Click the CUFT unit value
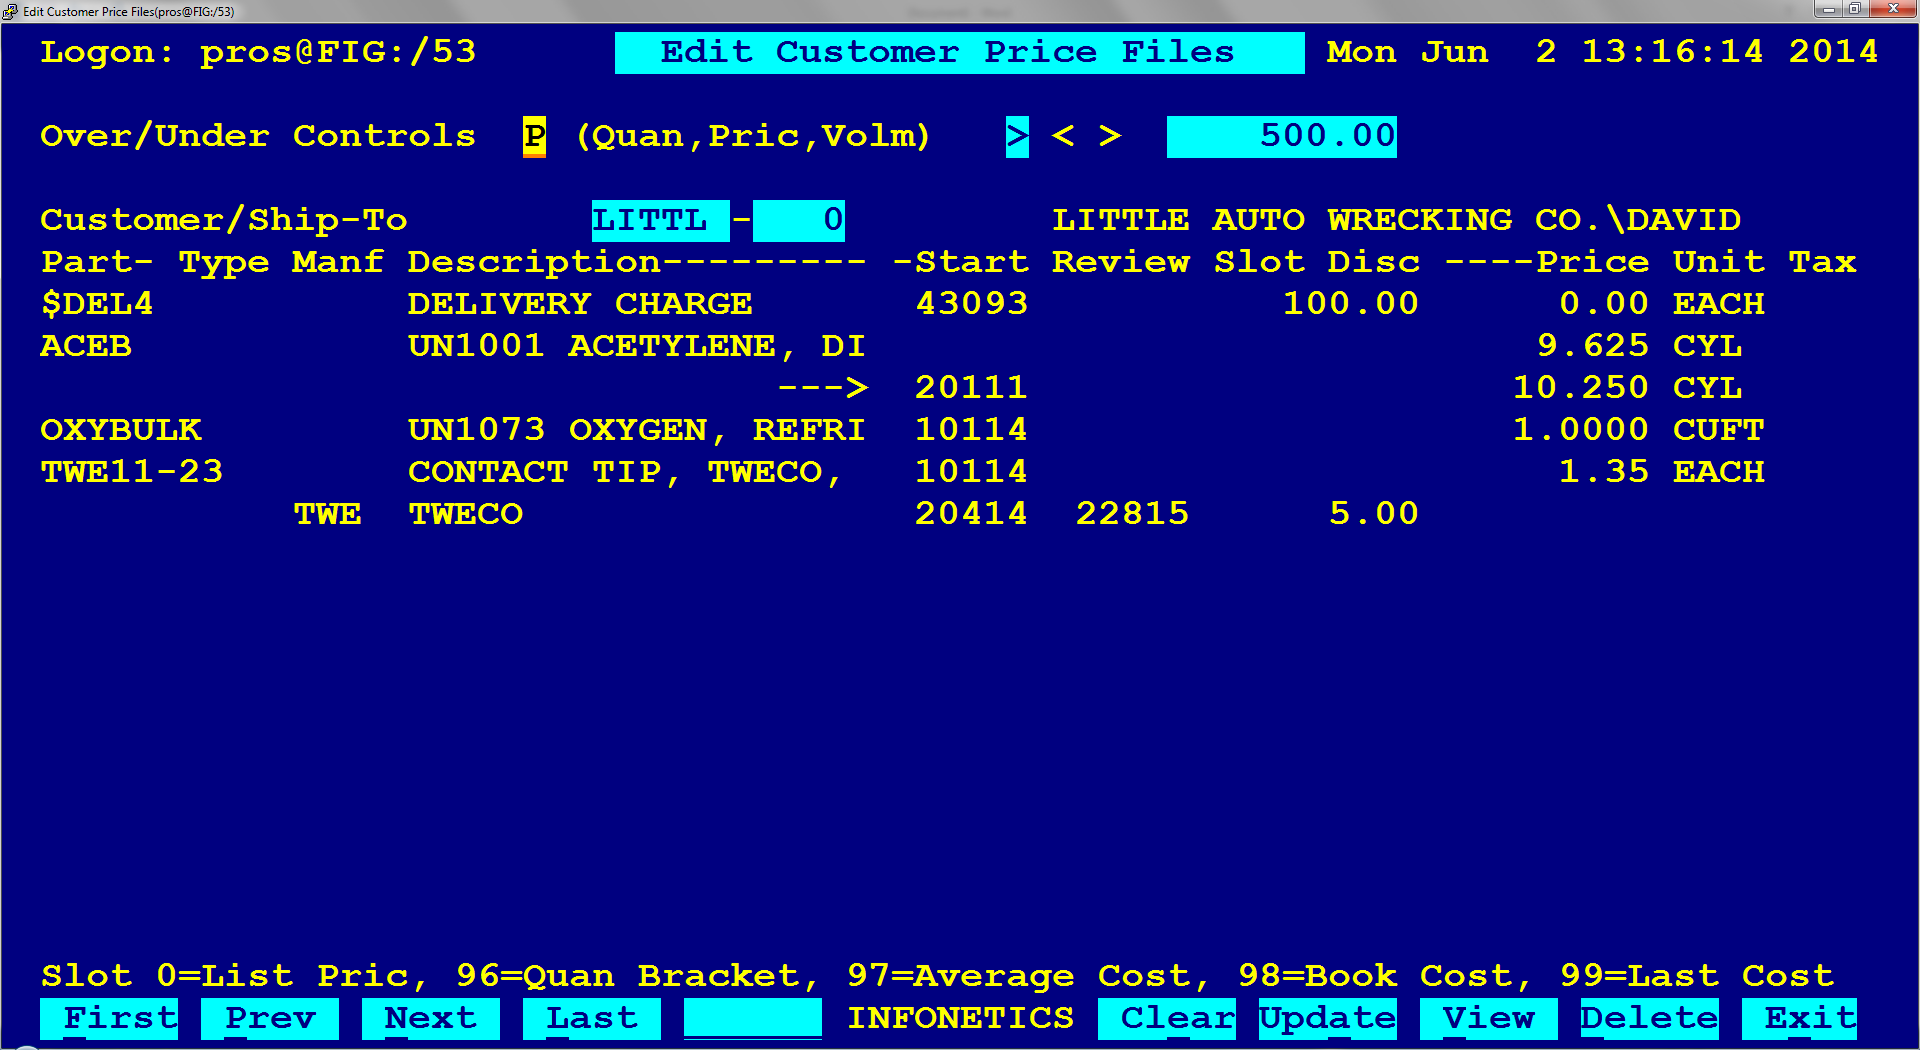1920x1050 pixels. (x=1719, y=430)
